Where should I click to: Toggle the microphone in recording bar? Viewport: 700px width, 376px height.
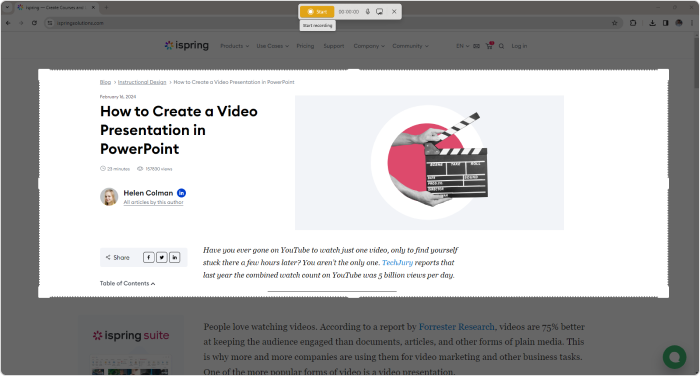coord(368,12)
